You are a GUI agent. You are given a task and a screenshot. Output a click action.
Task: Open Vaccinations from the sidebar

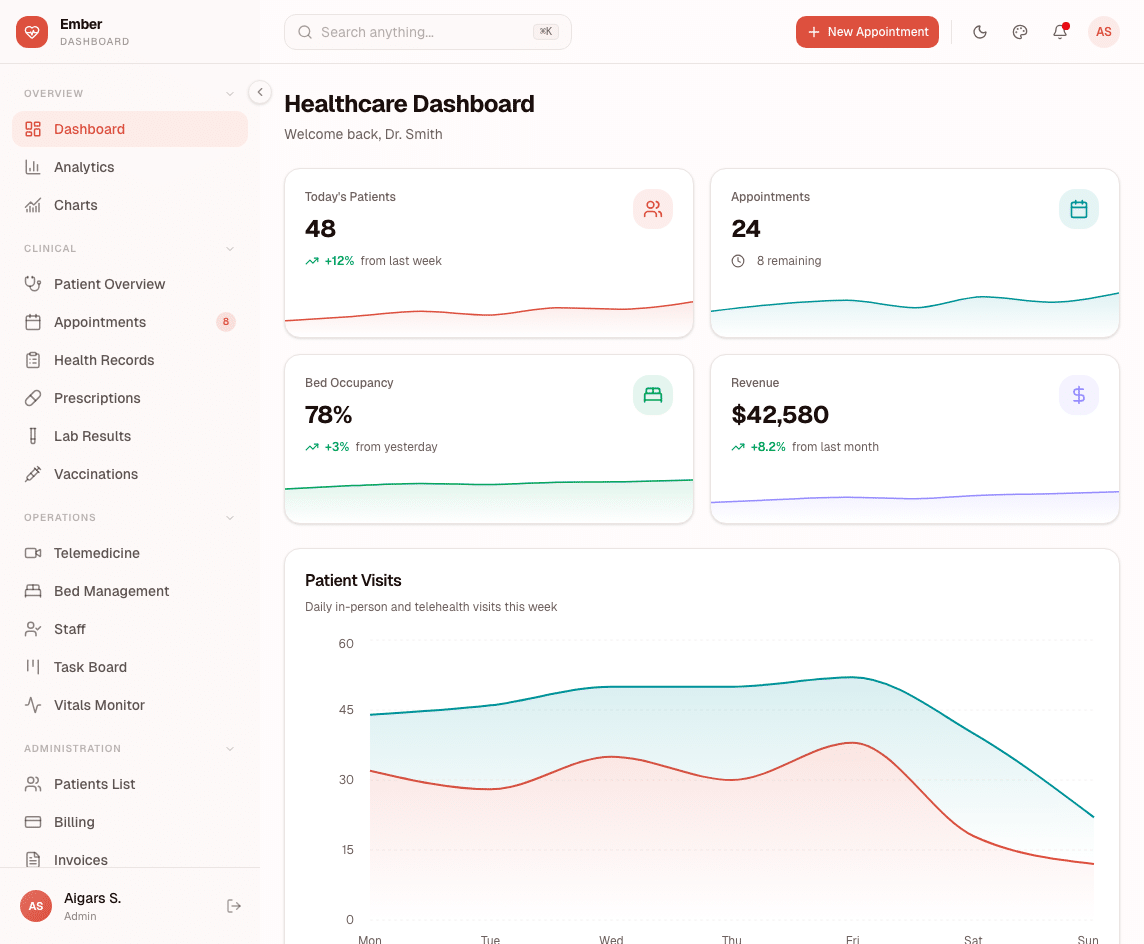pyautogui.click(x=97, y=474)
